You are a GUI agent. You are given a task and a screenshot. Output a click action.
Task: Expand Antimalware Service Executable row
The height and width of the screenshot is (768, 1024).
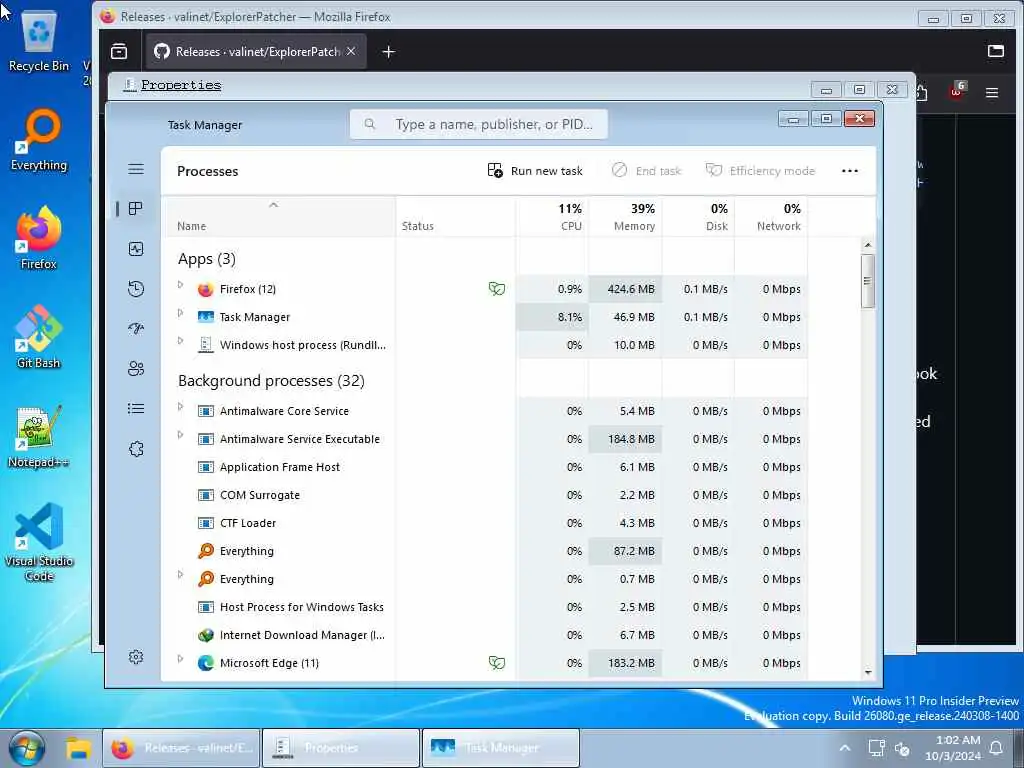click(181, 435)
